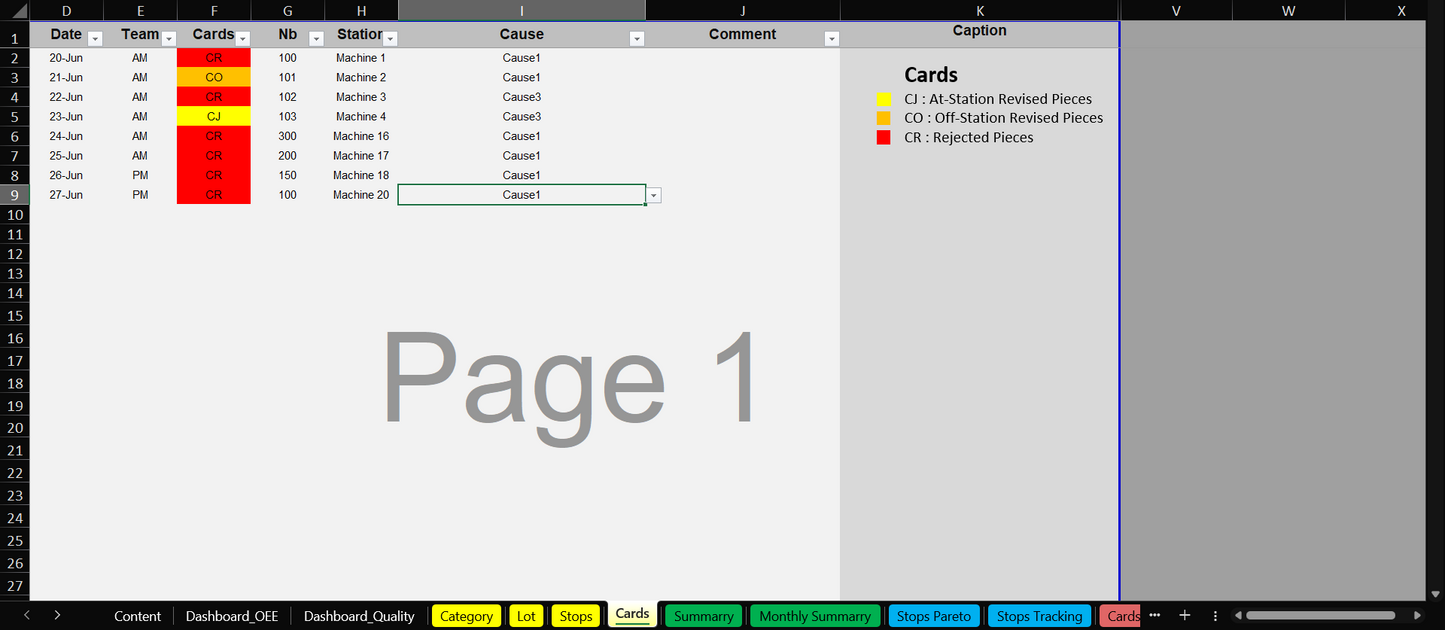Click horizontal scrollbar right arrow
The height and width of the screenshot is (630, 1445).
point(1417,615)
